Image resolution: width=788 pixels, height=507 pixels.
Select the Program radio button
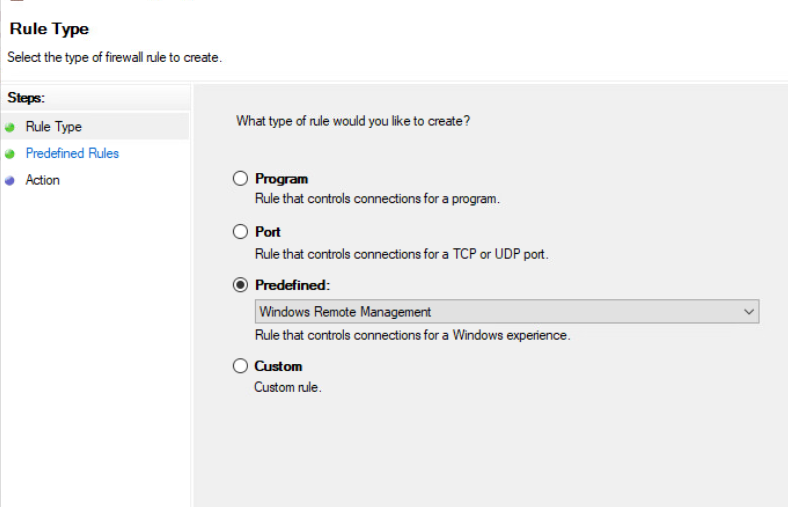click(x=240, y=179)
